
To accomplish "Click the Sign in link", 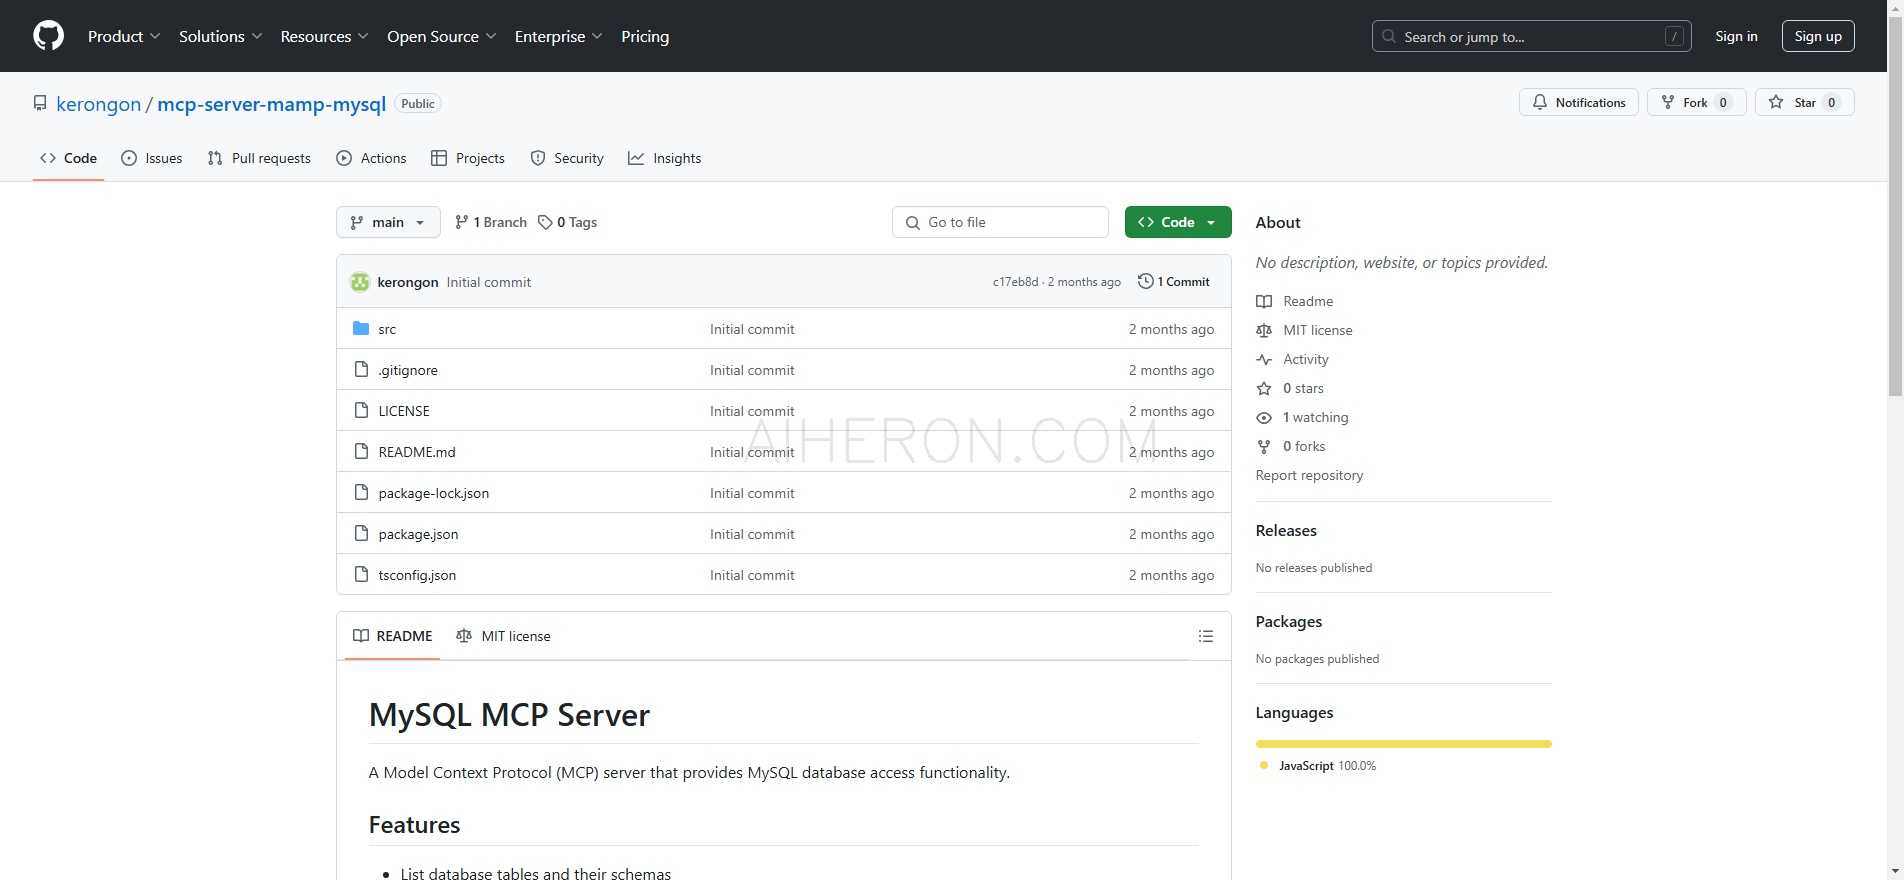I will coord(1736,36).
